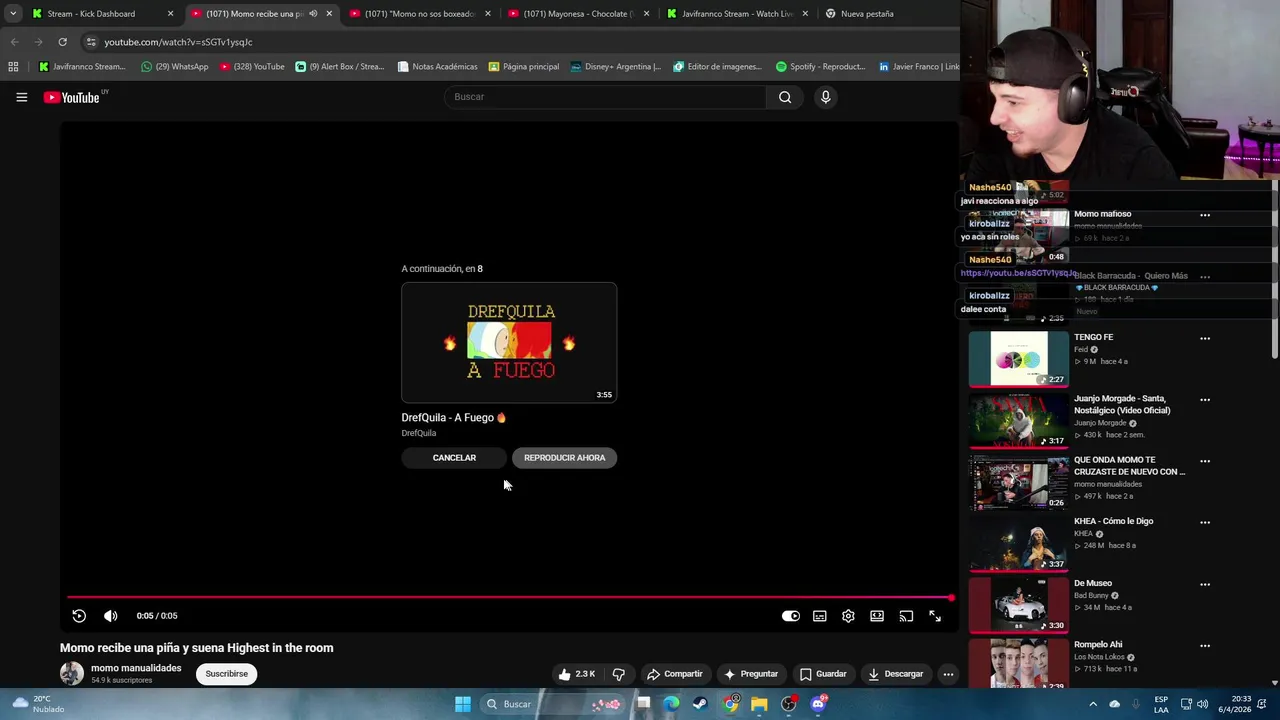Screen dimensions: 1280x720
Task: Enter full screen mode
Action: pos(935,616)
